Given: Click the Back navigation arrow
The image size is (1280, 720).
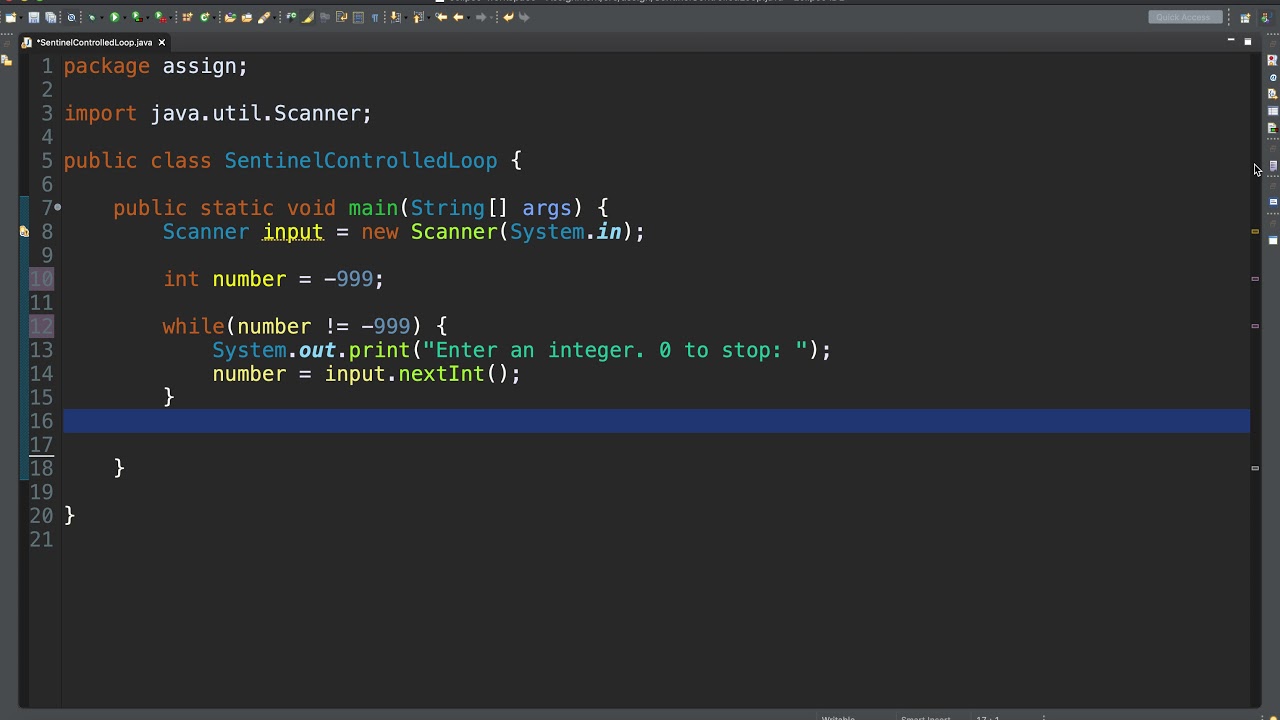Looking at the screenshot, I should click(458, 17).
